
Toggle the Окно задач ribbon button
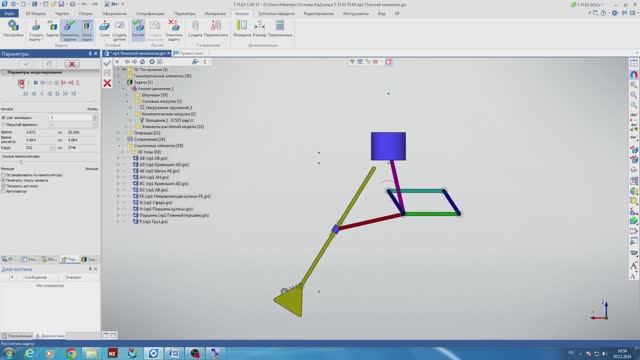[x=87, y=30]
